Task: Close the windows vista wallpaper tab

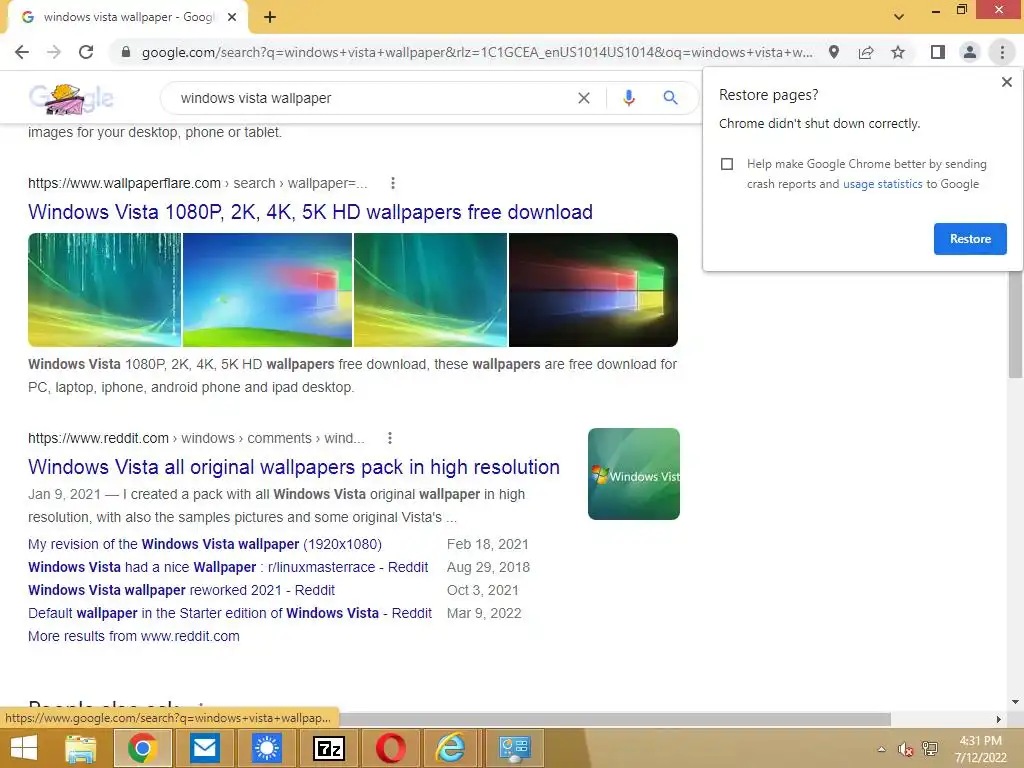Action: 232,18
